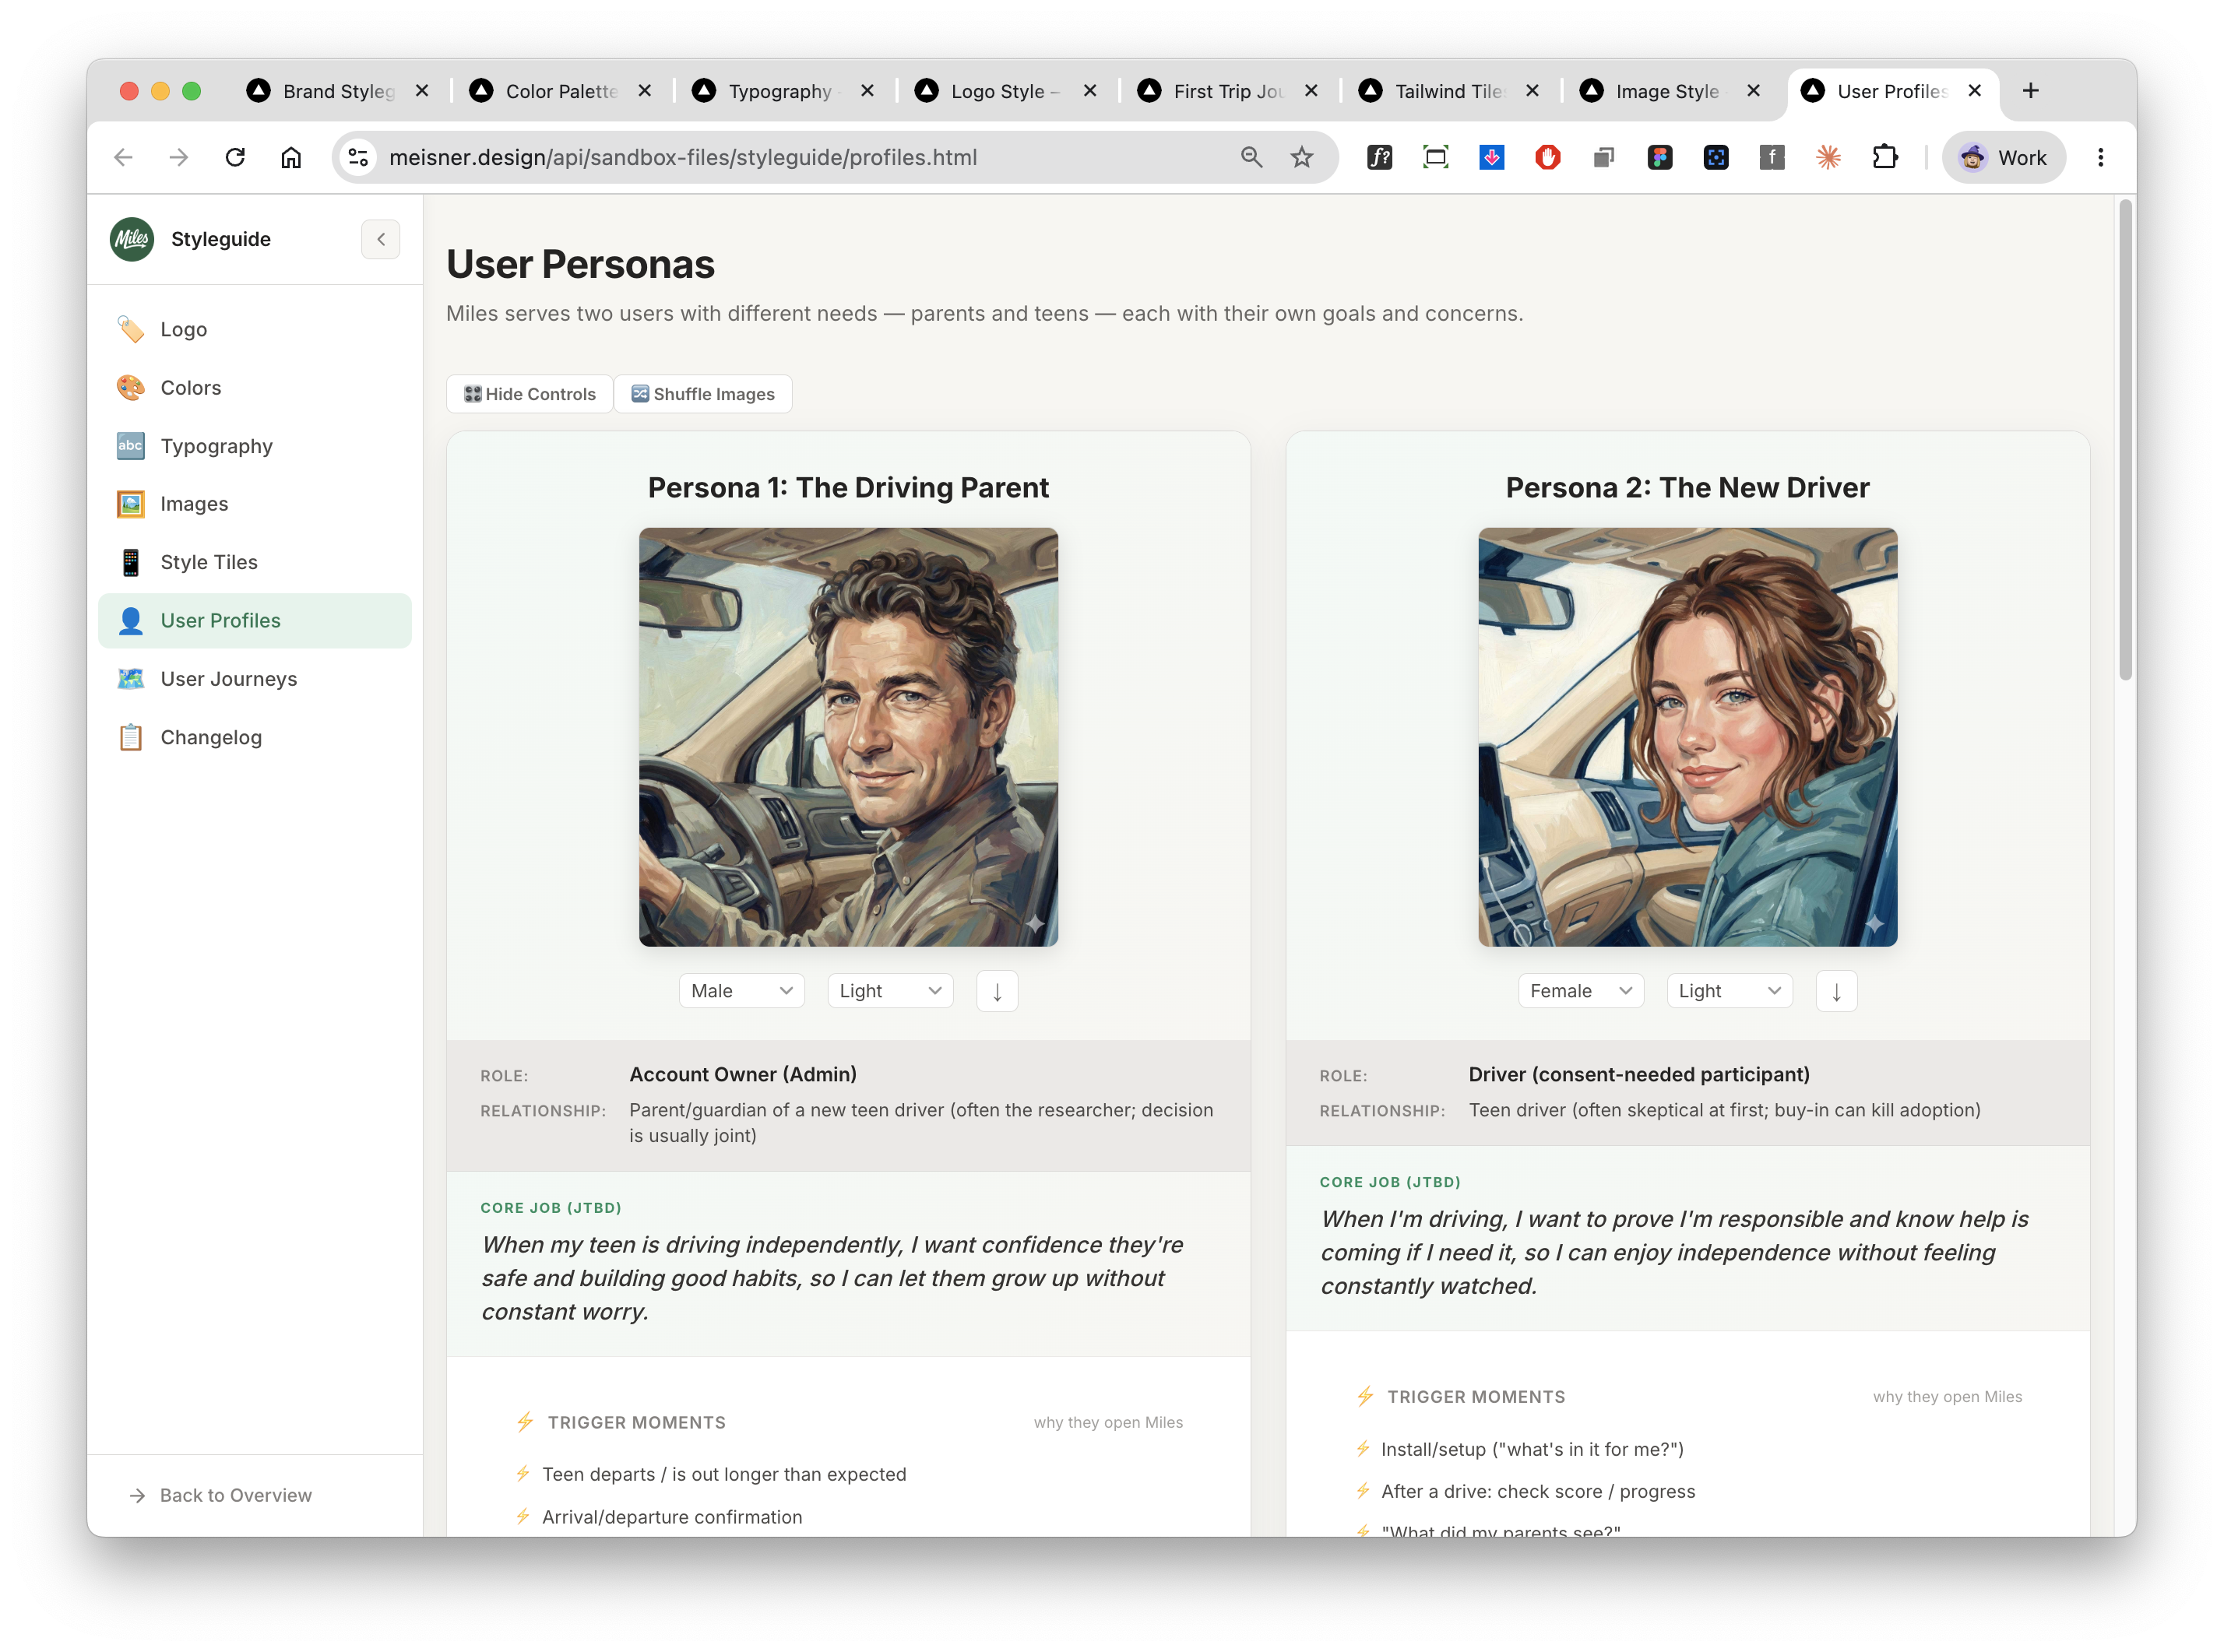Click the zoom magnifier icon in the address bar
The image size is (2224, 1652).
[x=1251, y=157]
